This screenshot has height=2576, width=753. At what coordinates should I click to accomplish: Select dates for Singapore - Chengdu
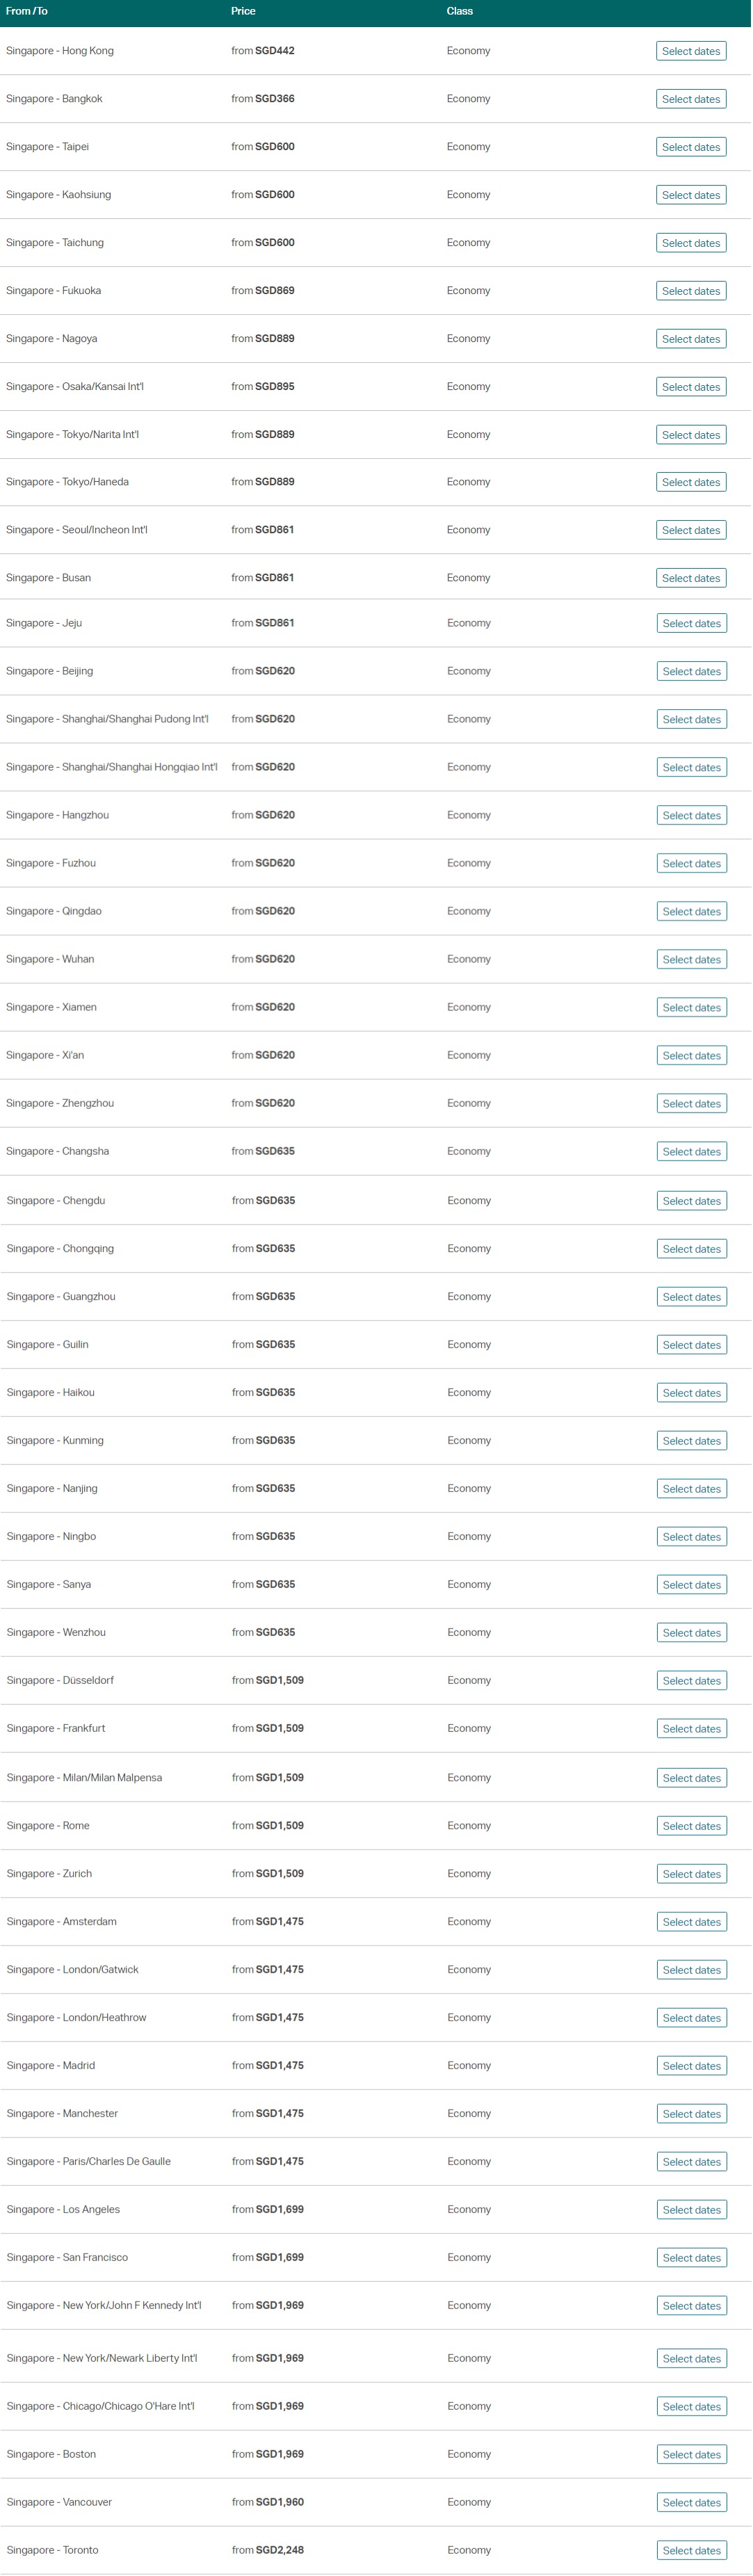pos(691,1201)
